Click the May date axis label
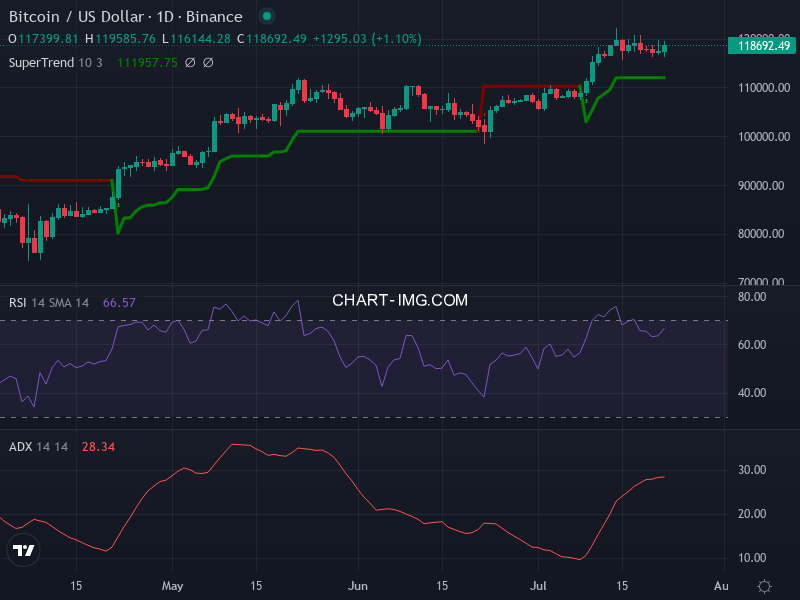 (172, 586)
